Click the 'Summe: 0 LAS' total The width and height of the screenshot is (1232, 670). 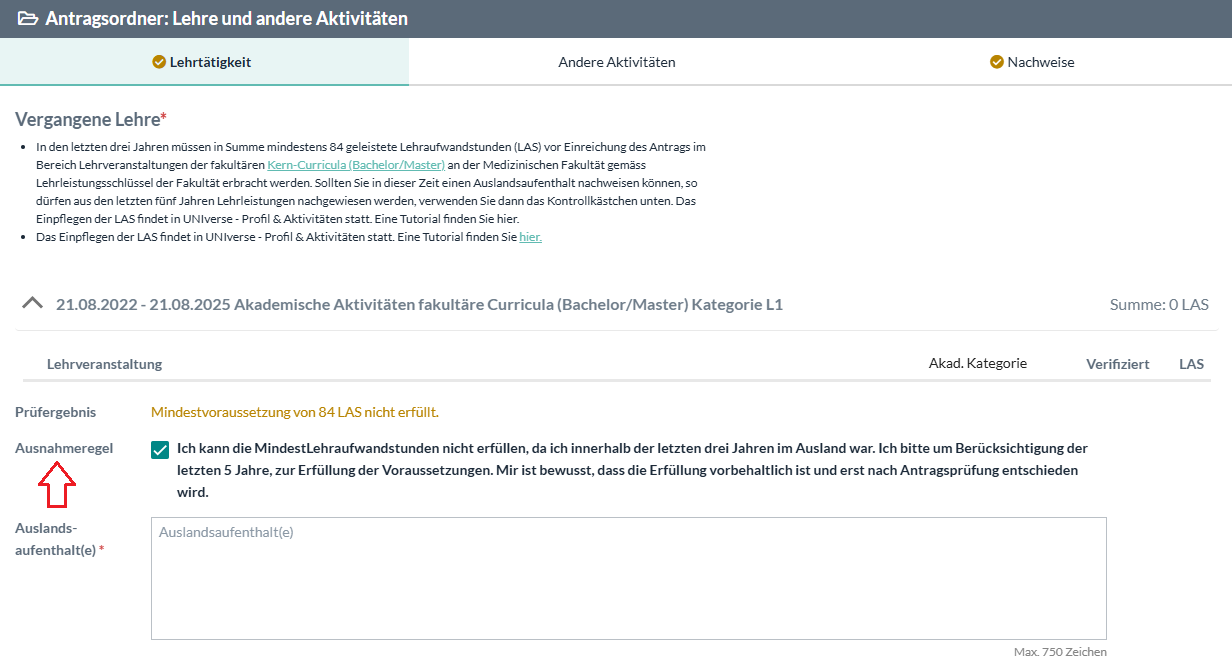pyautogui.click(x=1159, y=304)
